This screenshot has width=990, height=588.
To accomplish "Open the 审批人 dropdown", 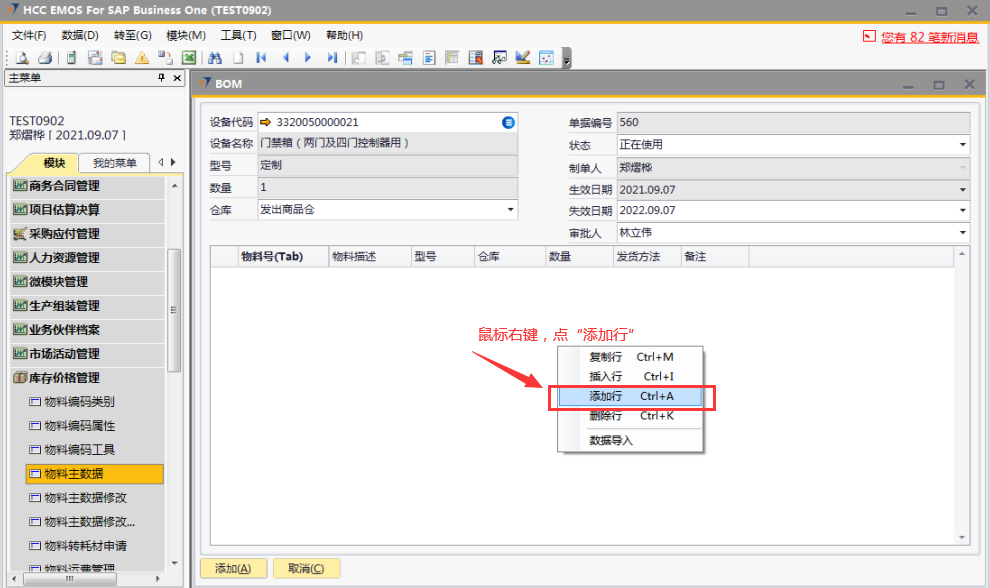I will (x=963, y=233).
